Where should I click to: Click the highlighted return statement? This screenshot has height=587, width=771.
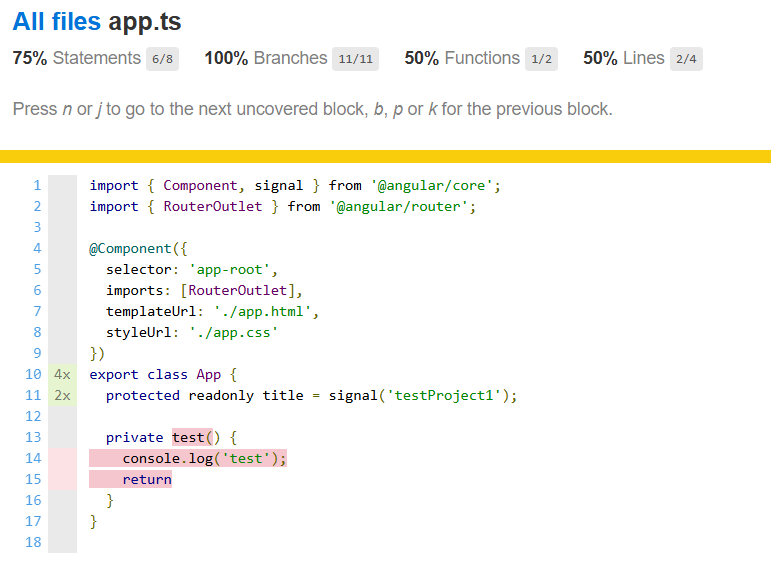pyautogui.click(x=147, y=479)
